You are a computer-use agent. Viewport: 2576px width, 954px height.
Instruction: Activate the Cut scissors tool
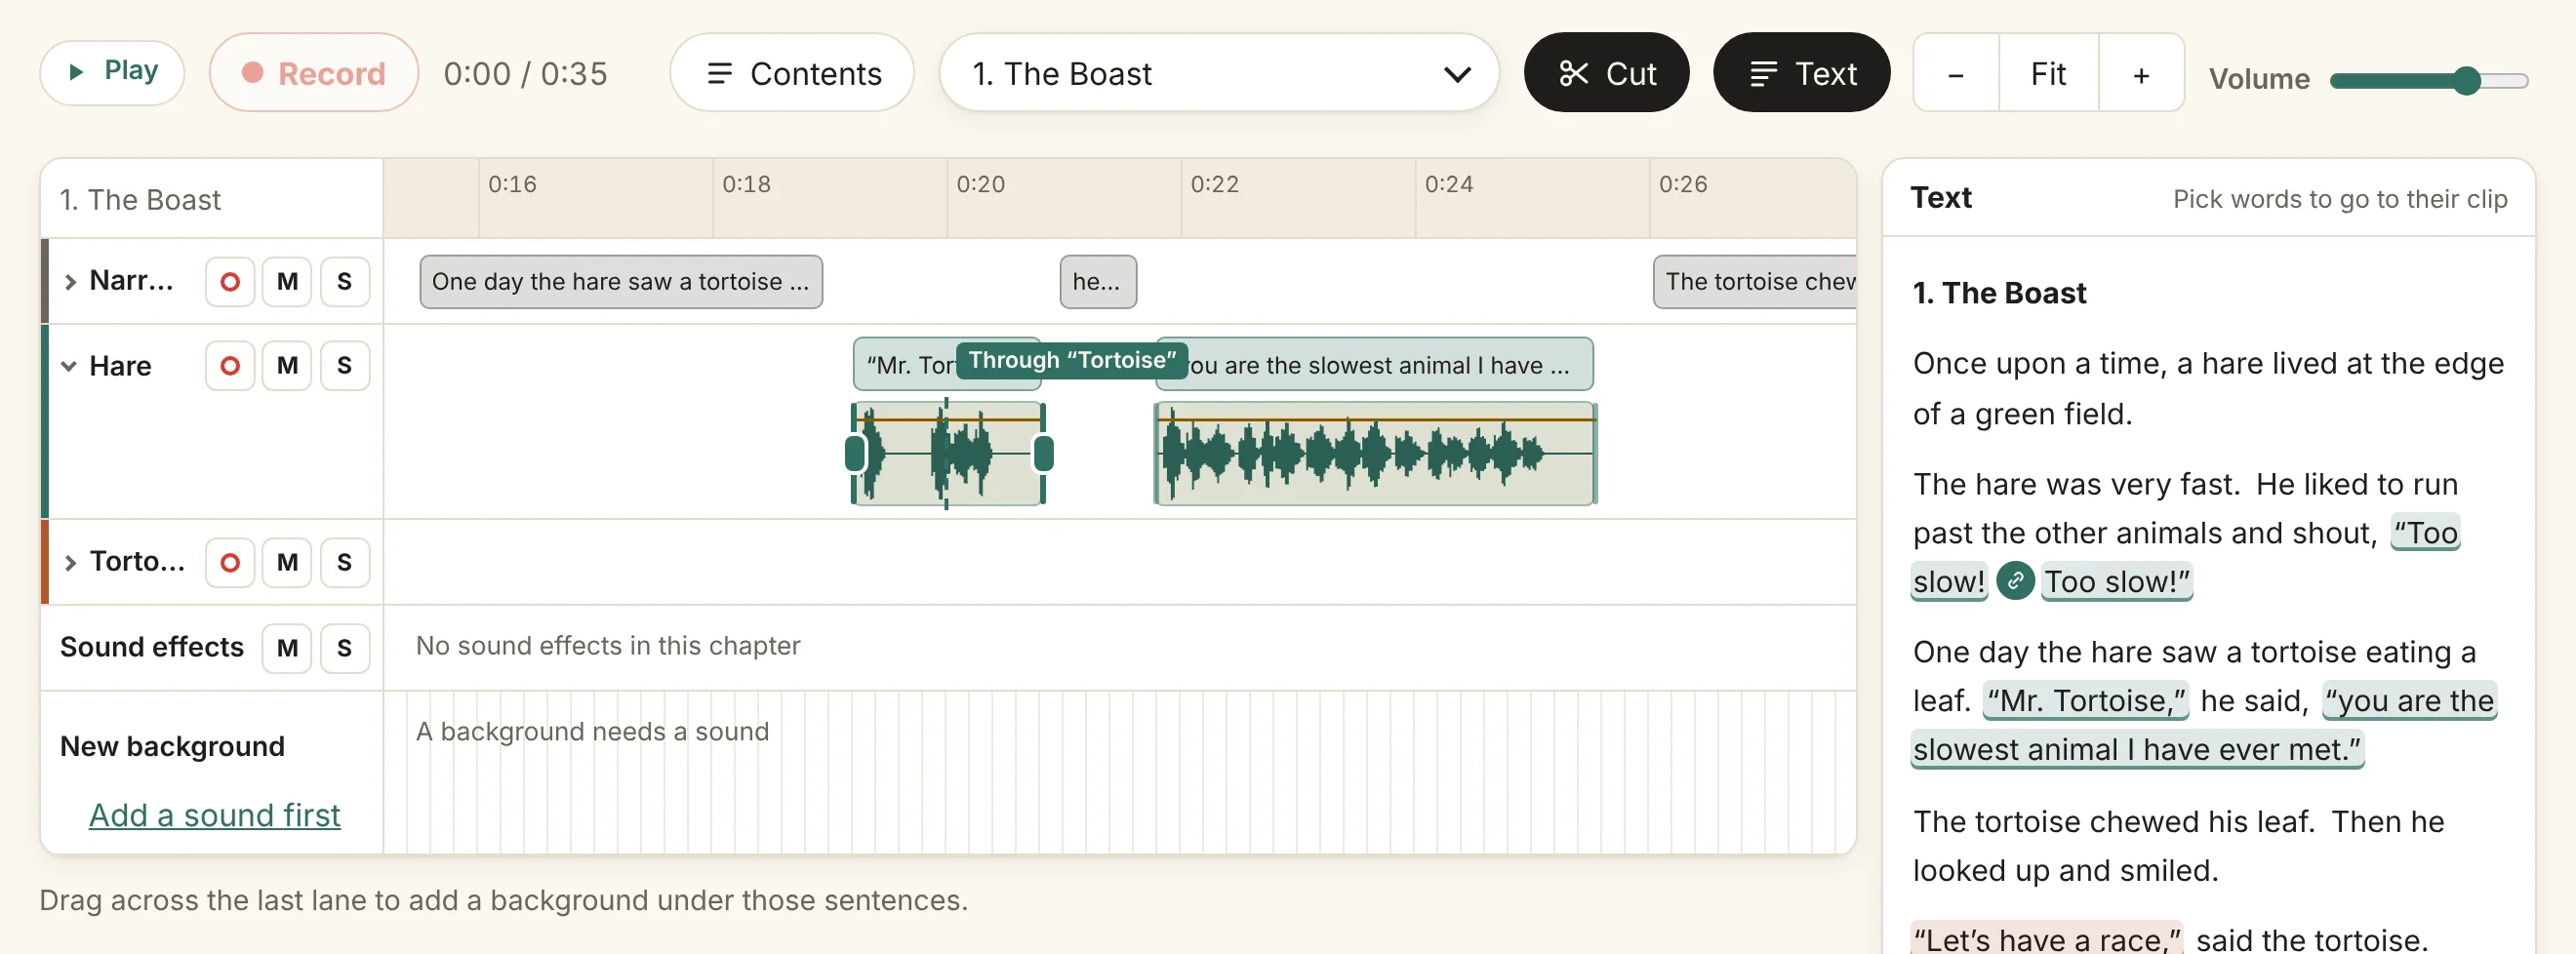click(x=1606, y=72)
